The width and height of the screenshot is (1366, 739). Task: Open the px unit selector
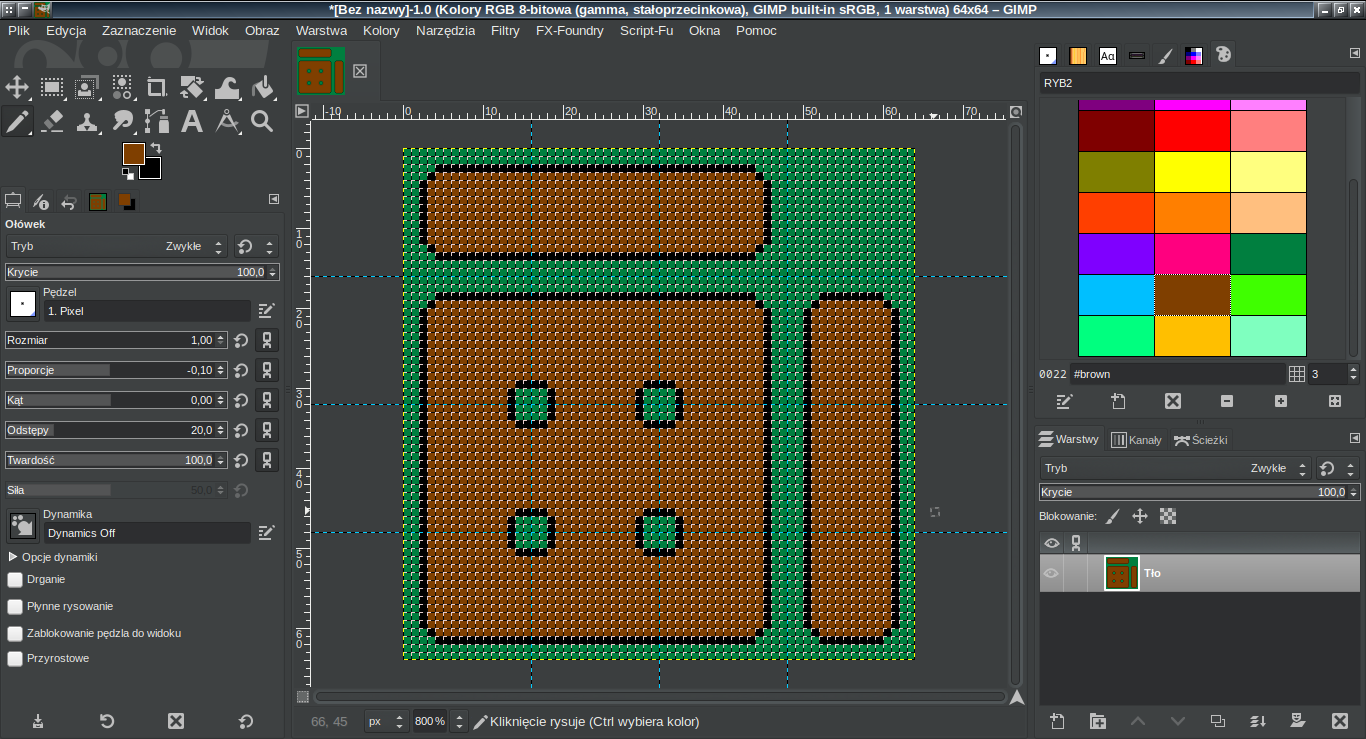pos(385,721)
